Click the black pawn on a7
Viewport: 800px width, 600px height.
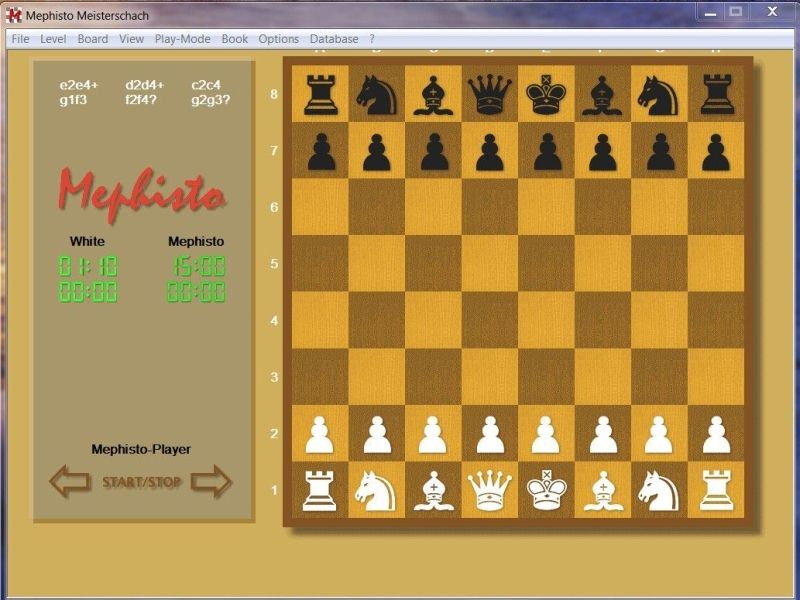(x=321, y=152)
